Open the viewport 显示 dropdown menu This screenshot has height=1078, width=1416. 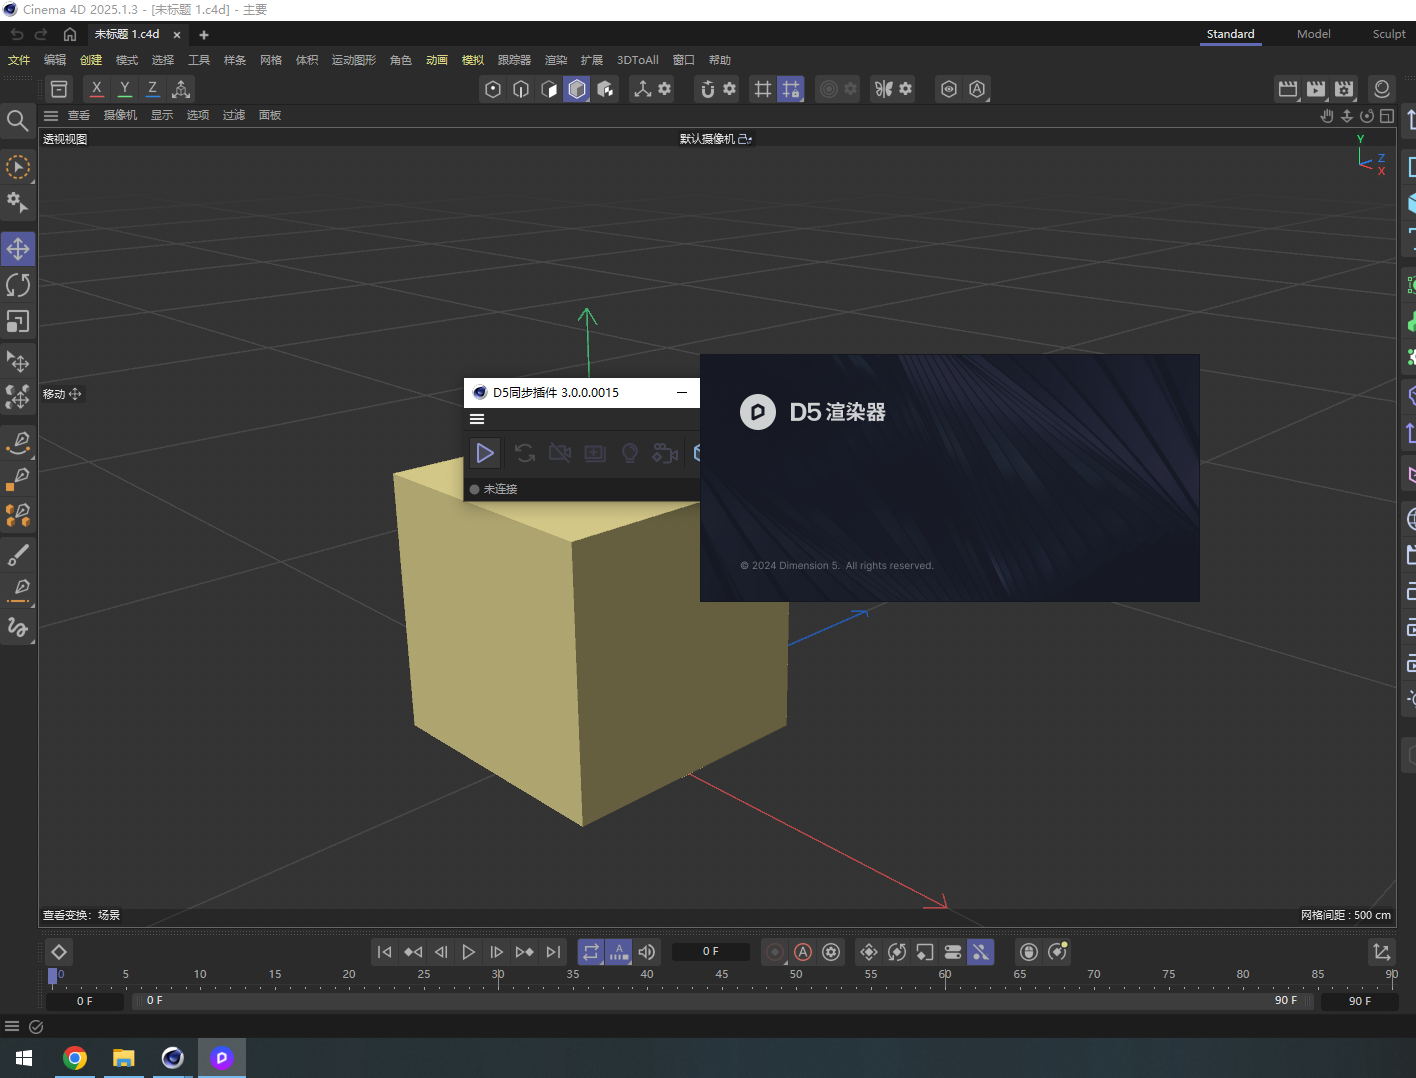click(162, 115)
